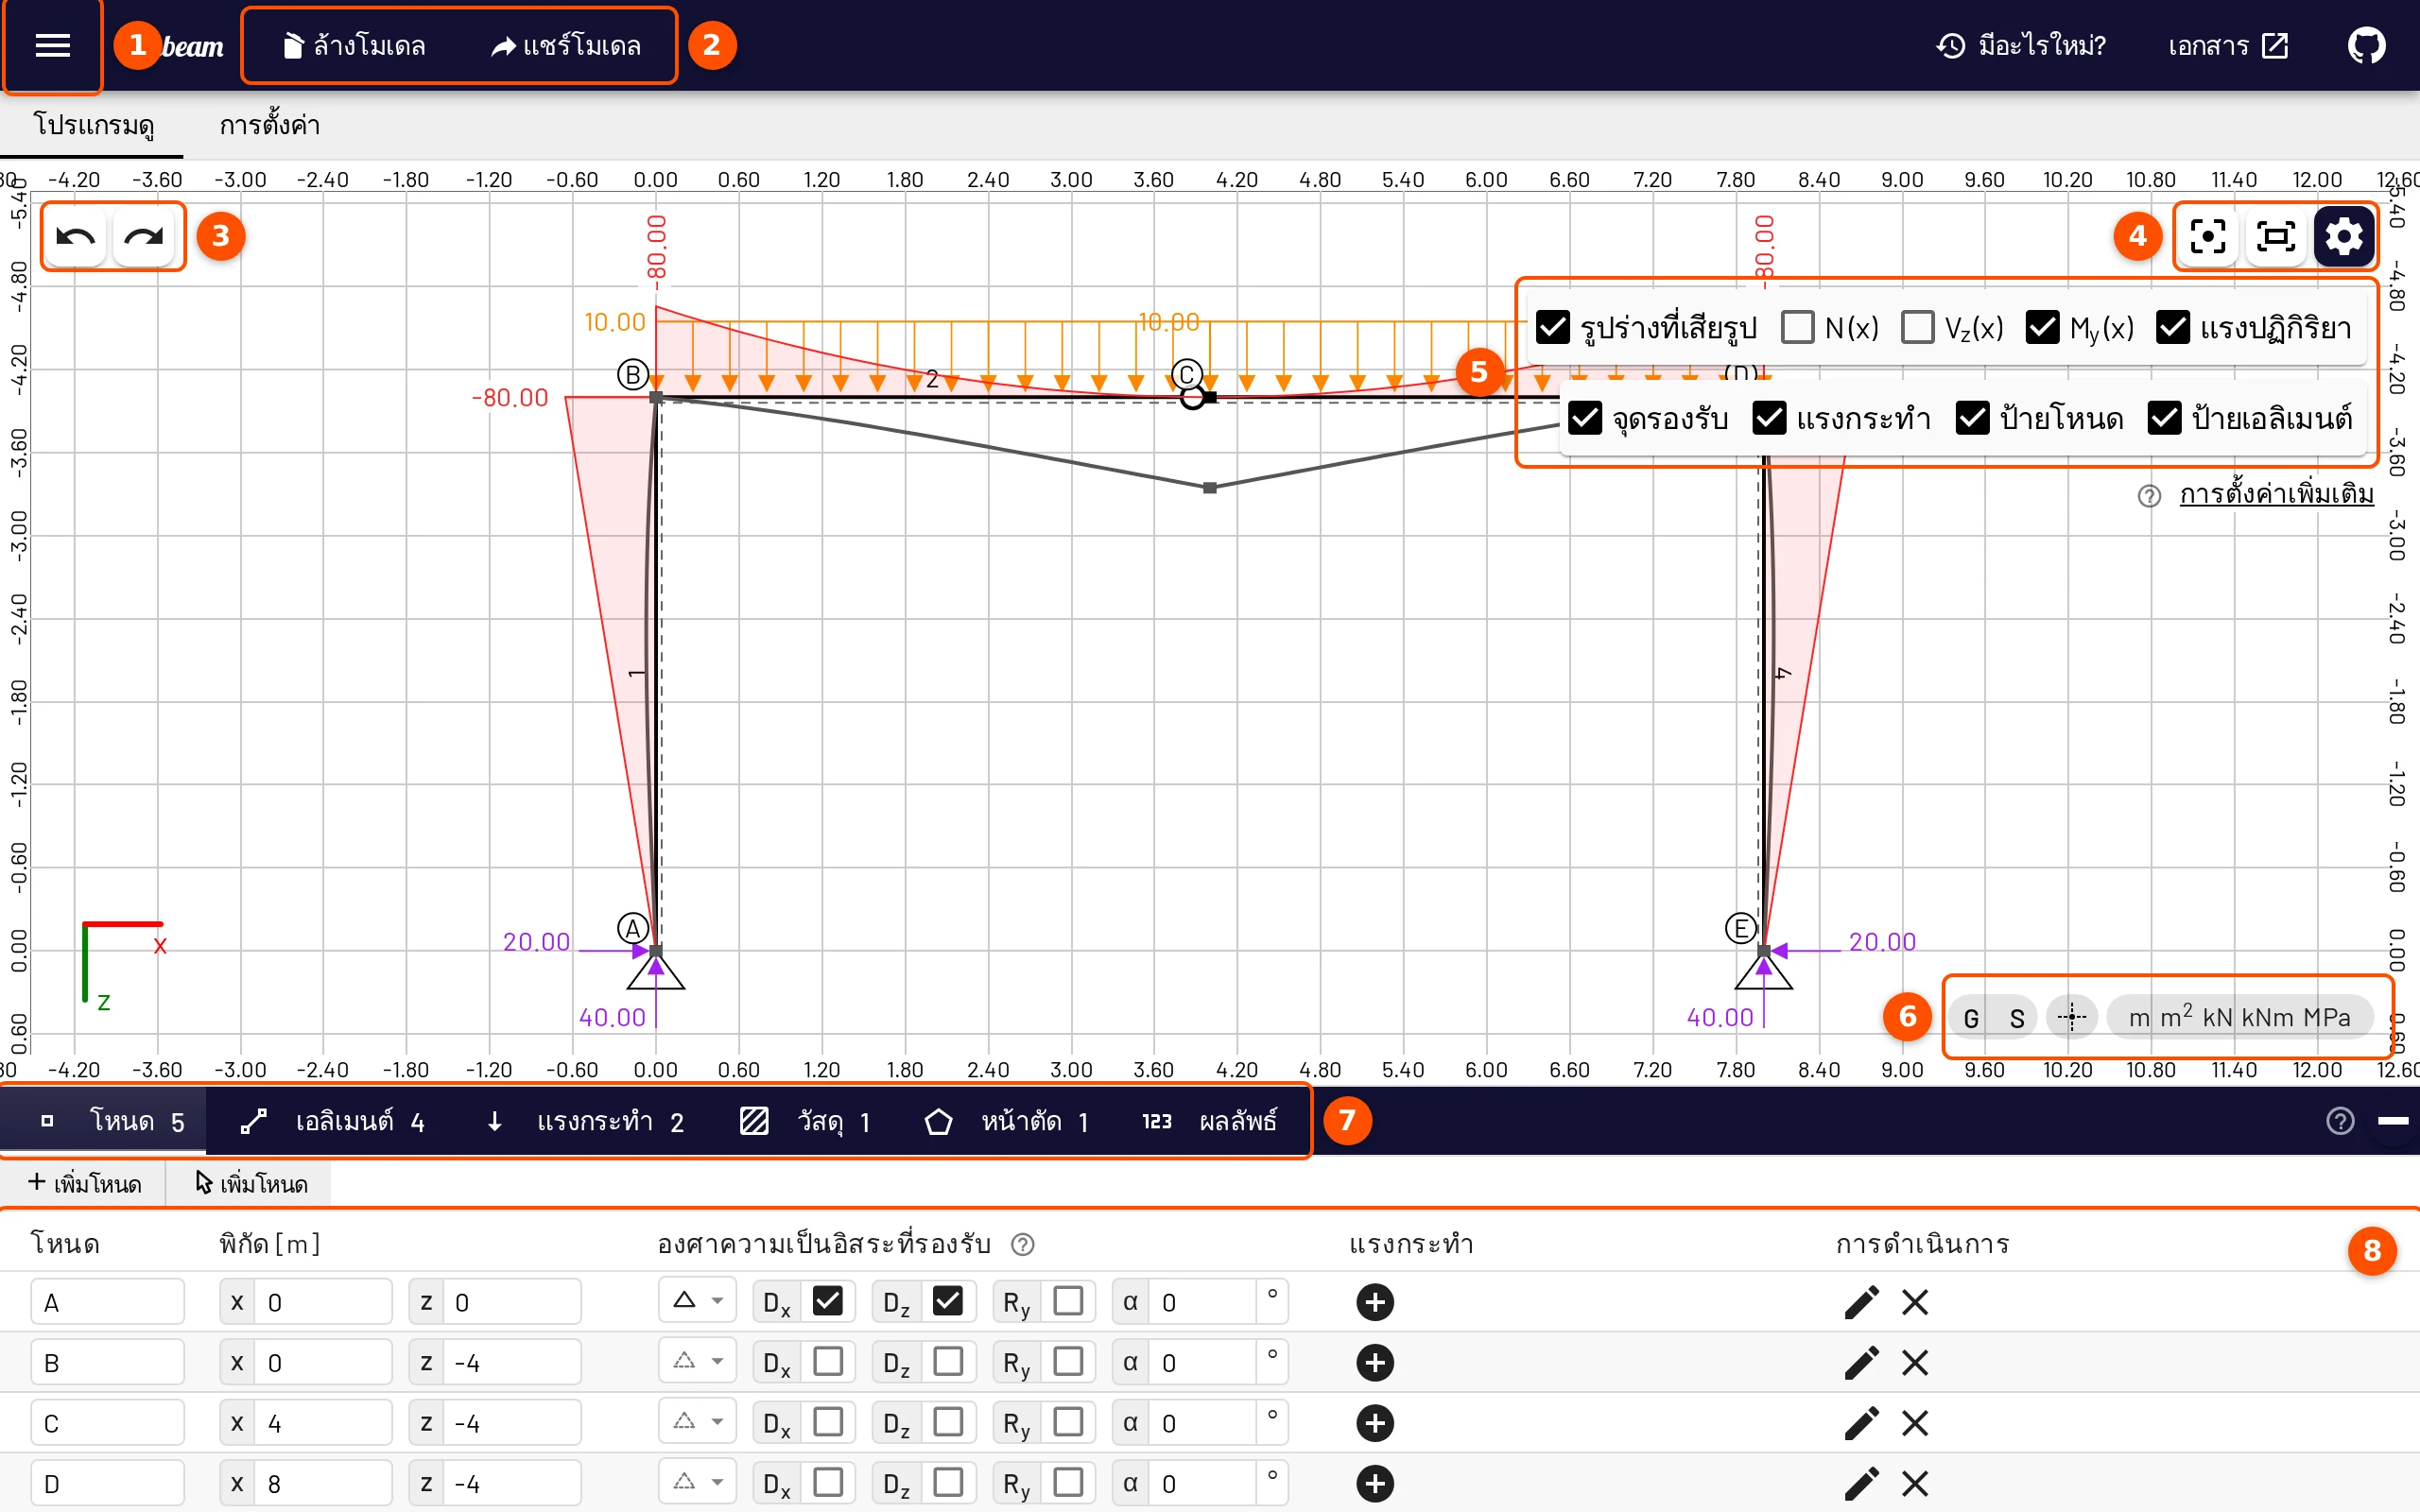This screenshot has height=1512, width=2420.
Task: Open the เอลิเมนต์ 4 tab
Action: tap(333, 1121)
